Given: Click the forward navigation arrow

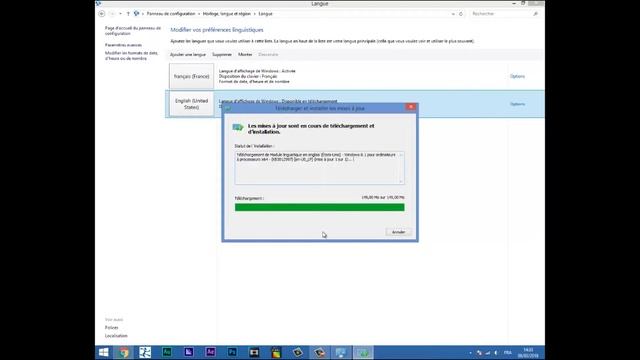Looking at the screenshot, I should [x=112, y=14].
